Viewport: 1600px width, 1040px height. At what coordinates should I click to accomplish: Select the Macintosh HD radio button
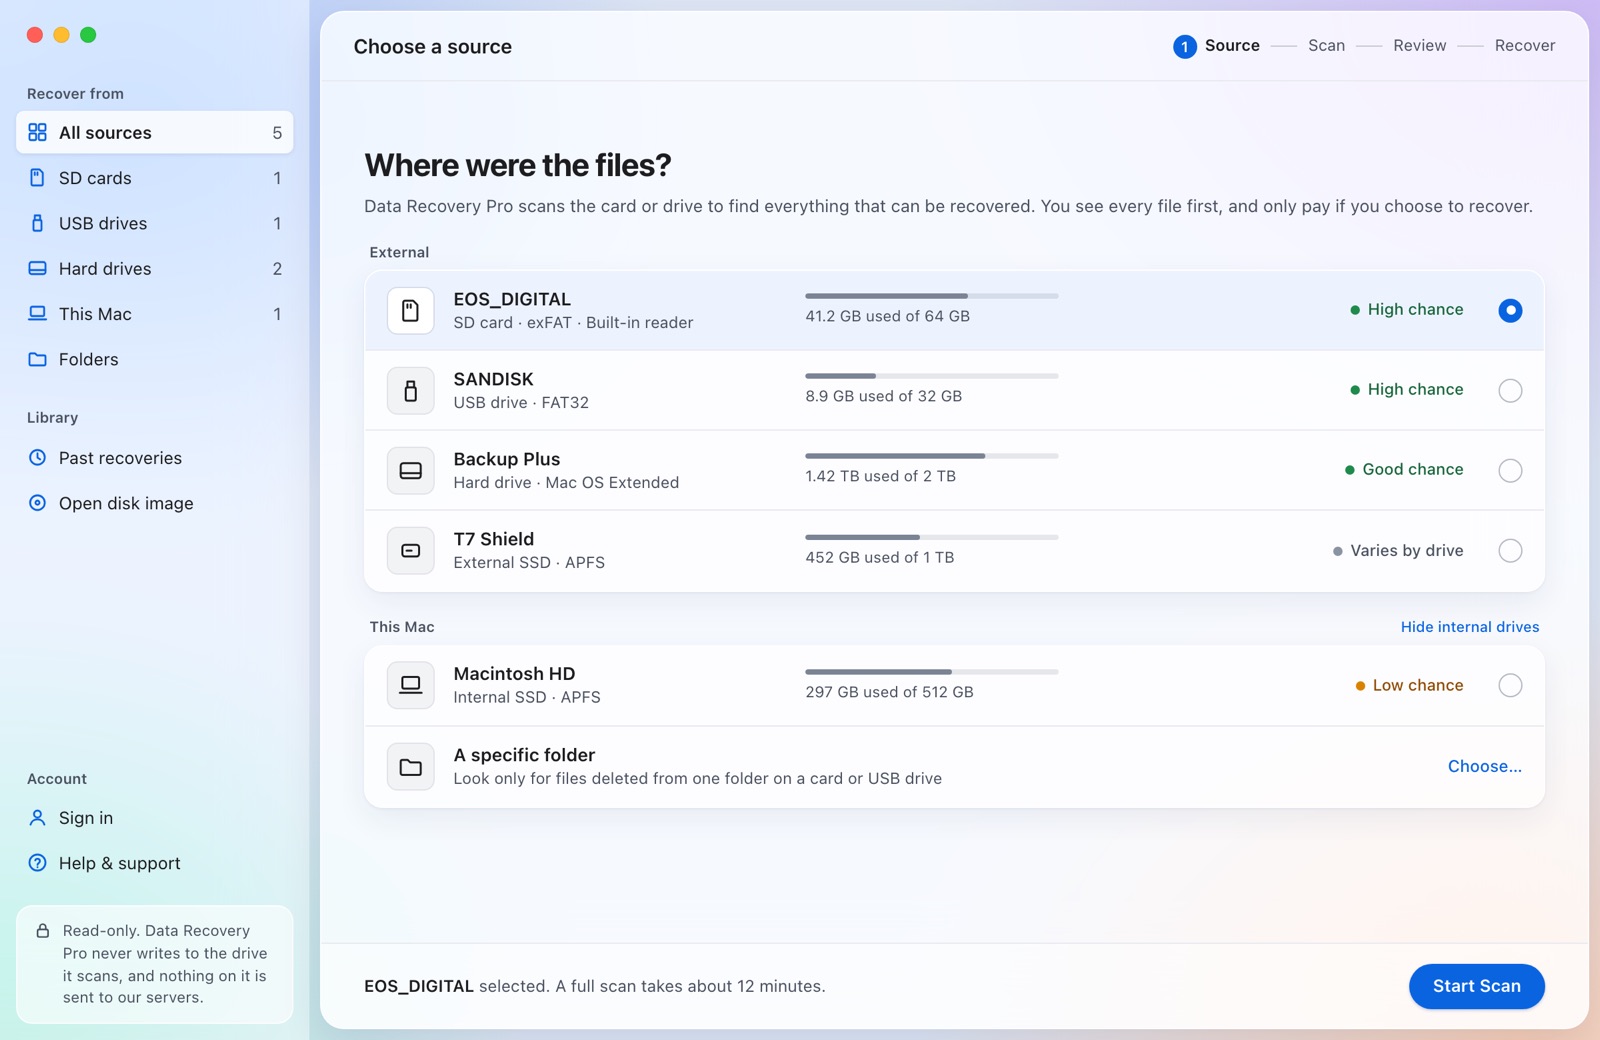[x=1510, y=685]
